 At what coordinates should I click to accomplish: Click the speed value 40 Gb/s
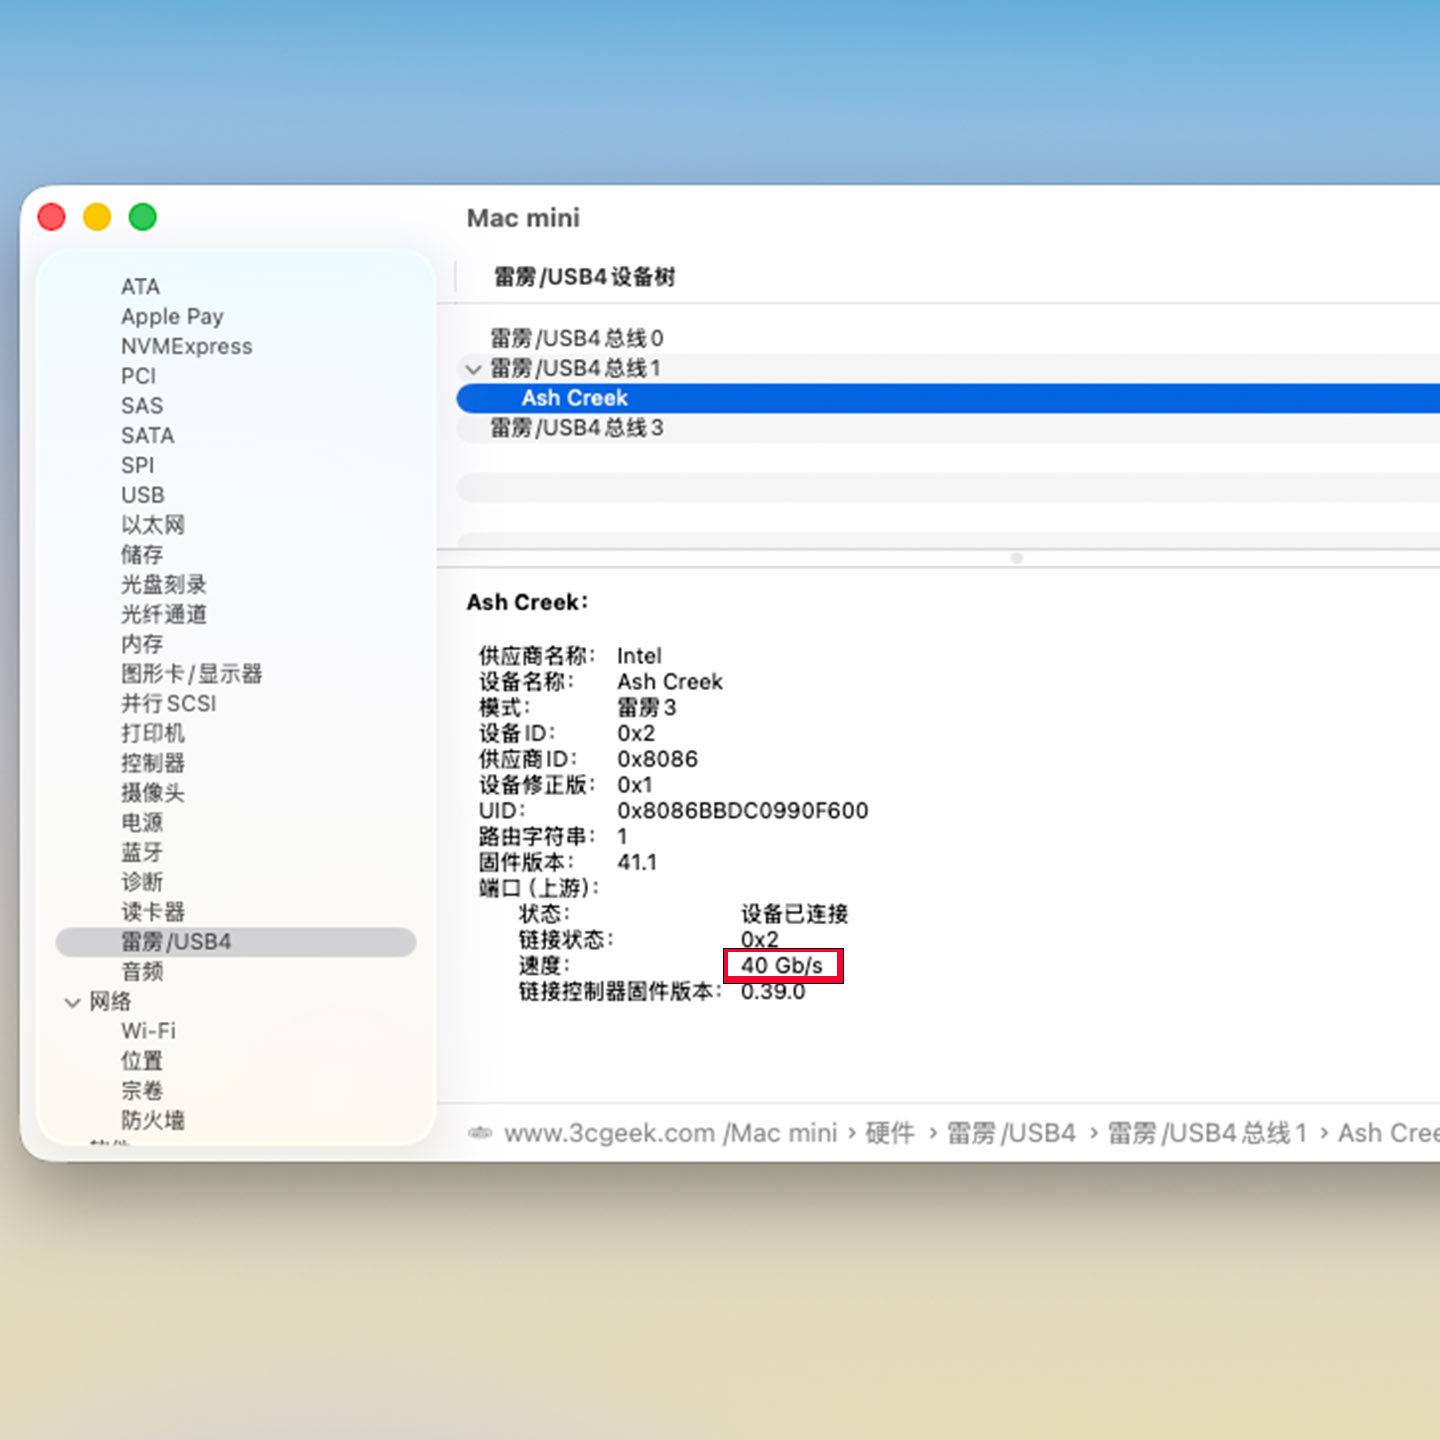782,966
